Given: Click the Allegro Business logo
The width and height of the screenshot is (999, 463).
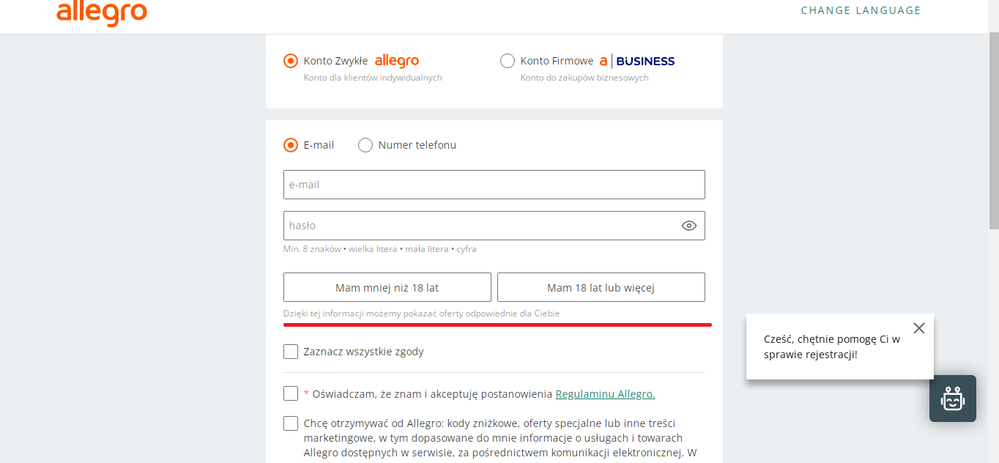Looking at the screenshot, I should (637, 61).
